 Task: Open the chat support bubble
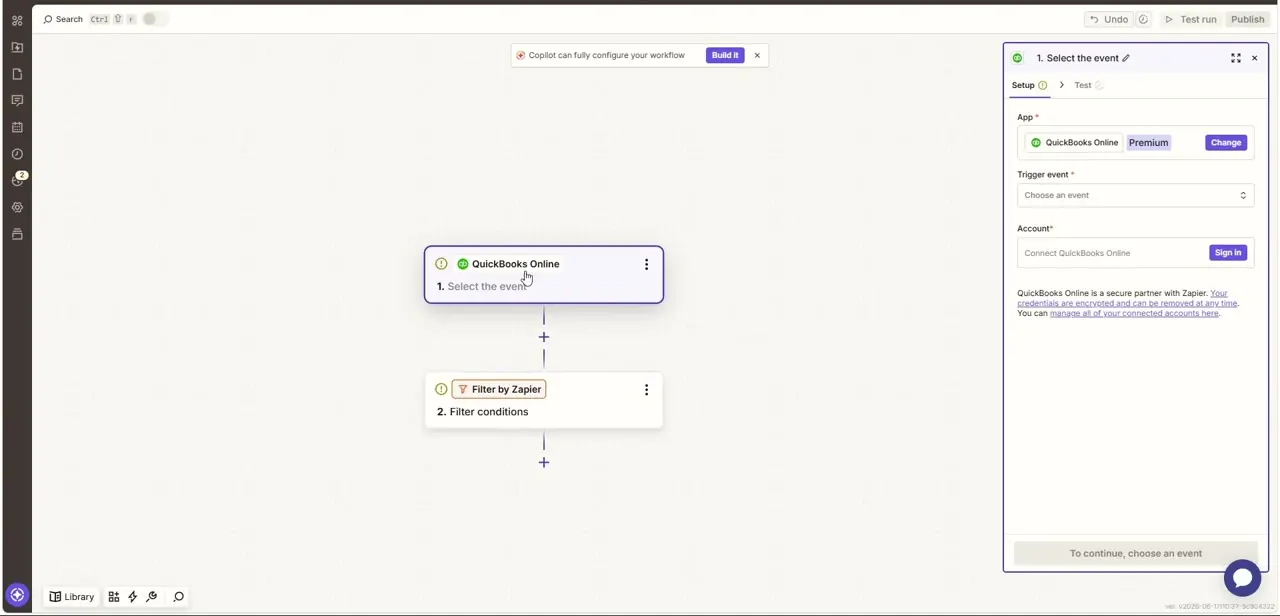point(1242,578)
